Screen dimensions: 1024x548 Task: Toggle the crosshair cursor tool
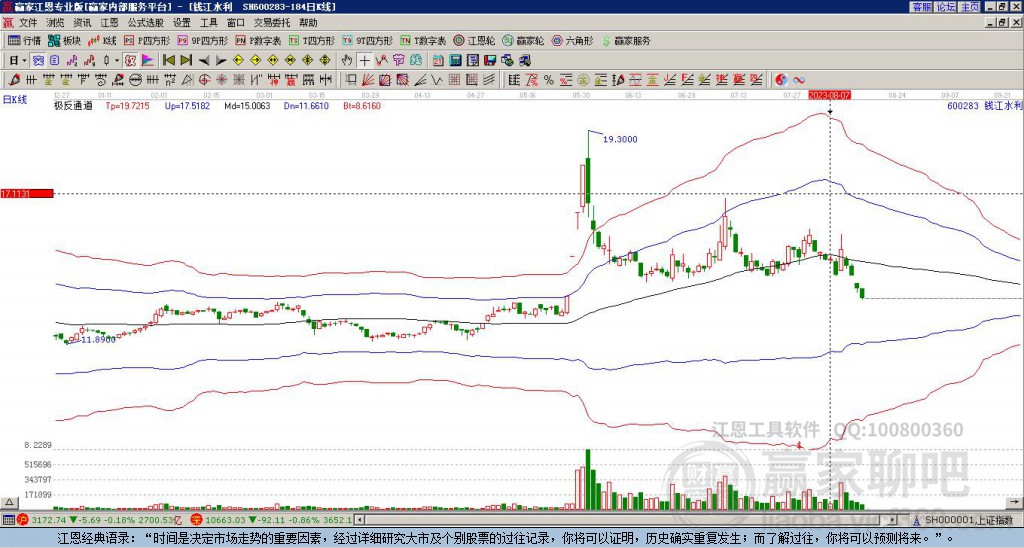364,61
